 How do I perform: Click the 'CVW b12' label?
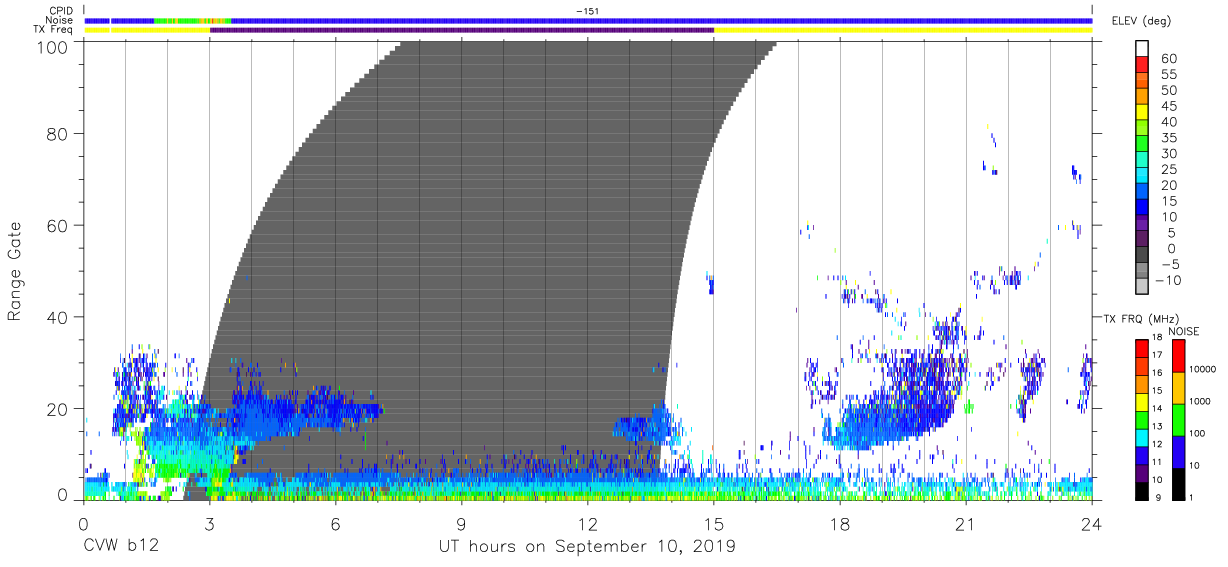coord(120,547)
